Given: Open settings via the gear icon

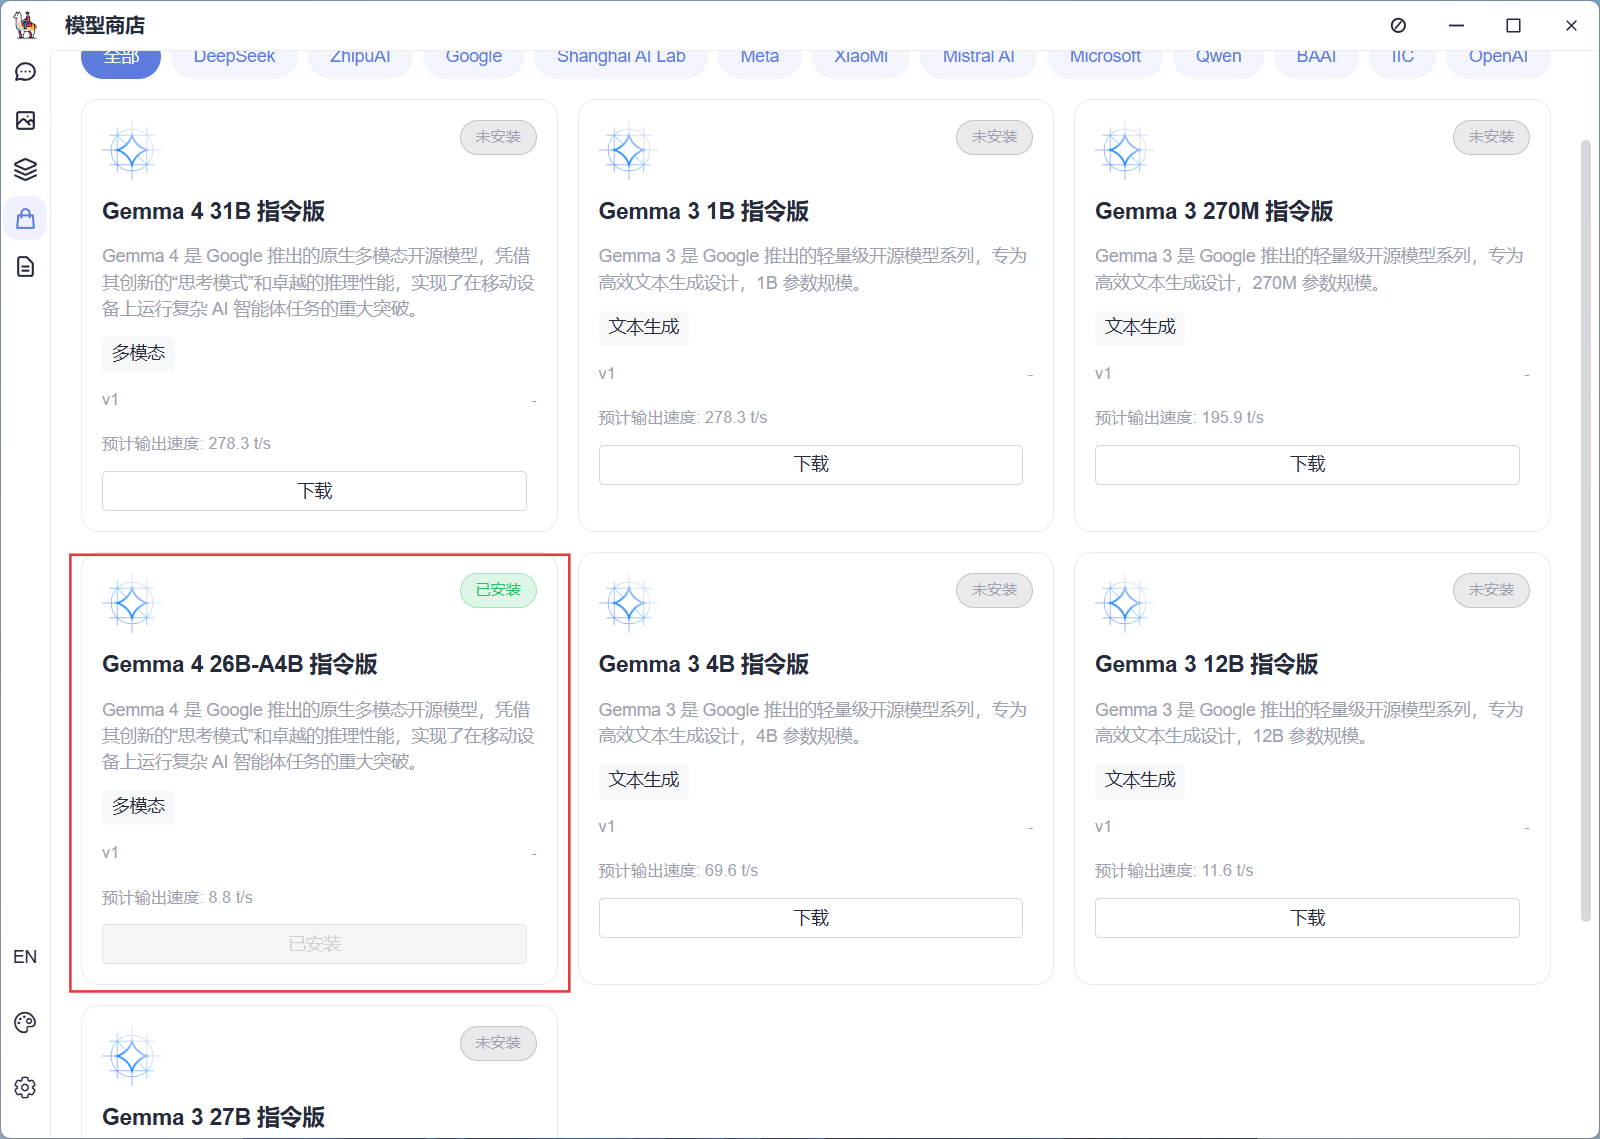Looking at the screenshot, I should pyautogui.click(x=25, y=1087).
